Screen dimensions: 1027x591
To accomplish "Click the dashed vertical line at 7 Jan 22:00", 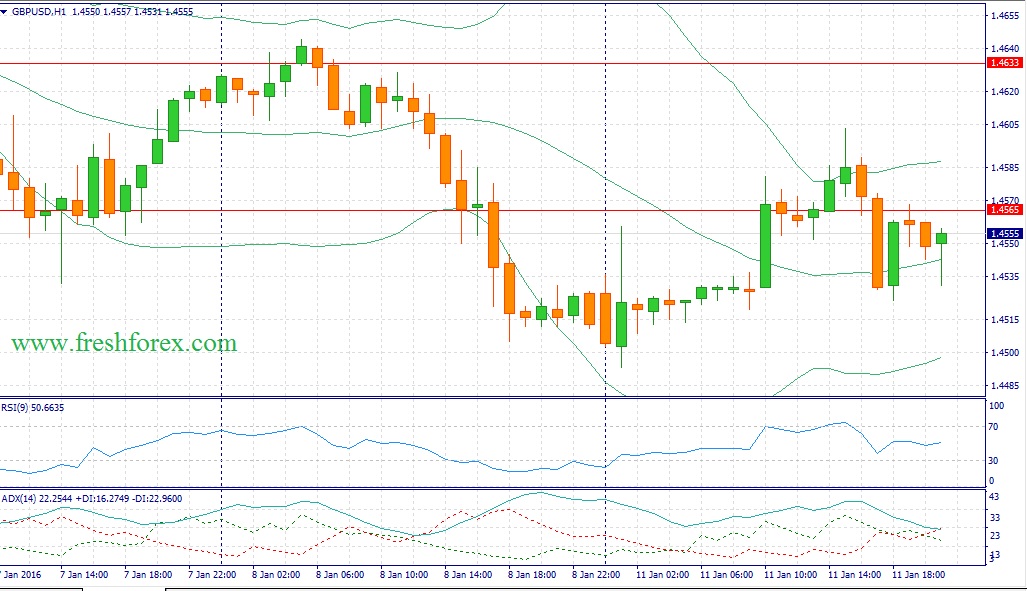I will (221, 300).
